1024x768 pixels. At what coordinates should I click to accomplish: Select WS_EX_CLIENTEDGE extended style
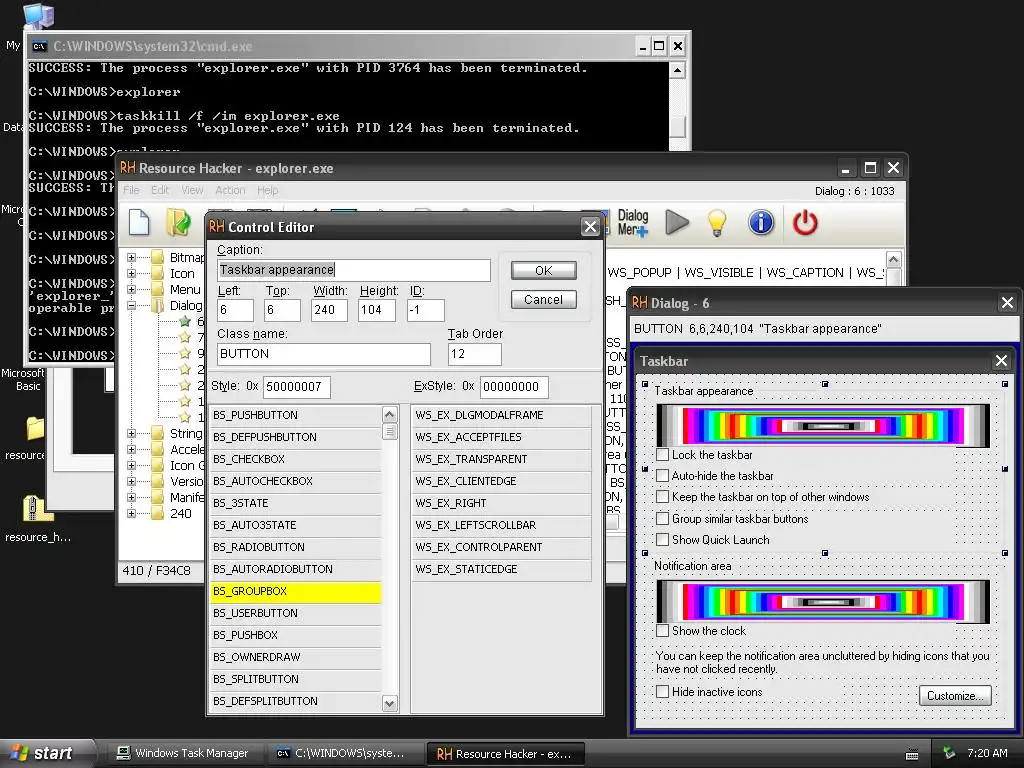coord(501,481)
